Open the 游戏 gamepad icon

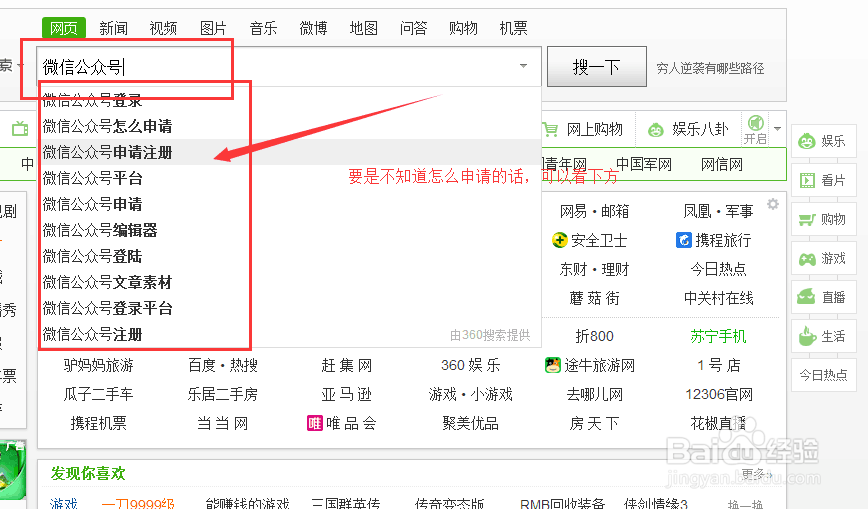807,259
